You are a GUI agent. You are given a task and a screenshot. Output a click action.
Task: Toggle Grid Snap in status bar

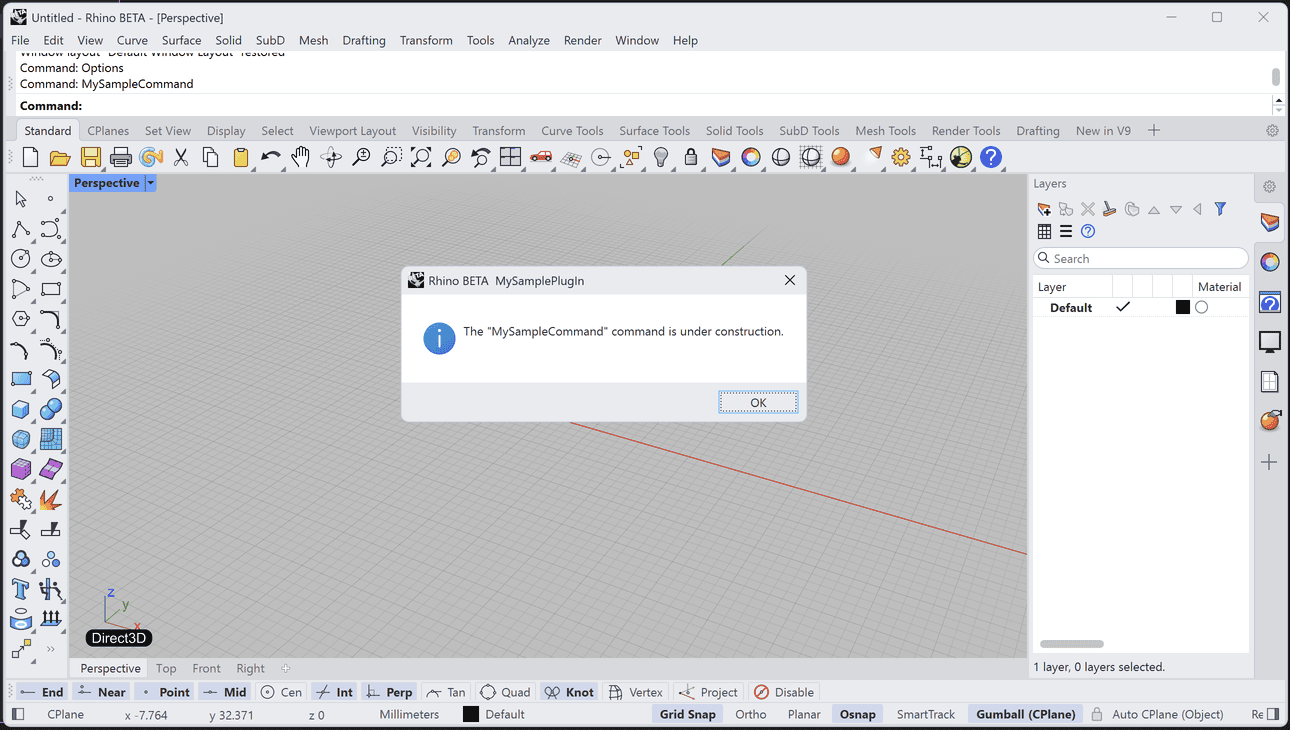(x=688, y=714)
